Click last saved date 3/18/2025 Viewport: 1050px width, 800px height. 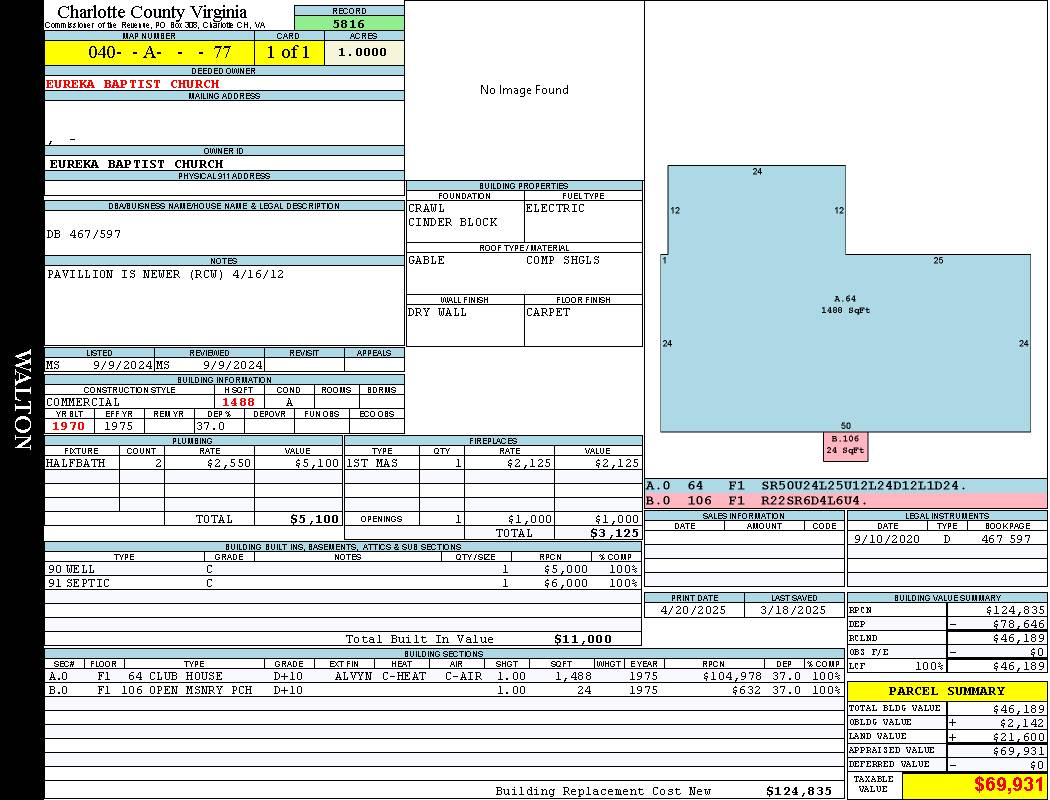(793, 610)
